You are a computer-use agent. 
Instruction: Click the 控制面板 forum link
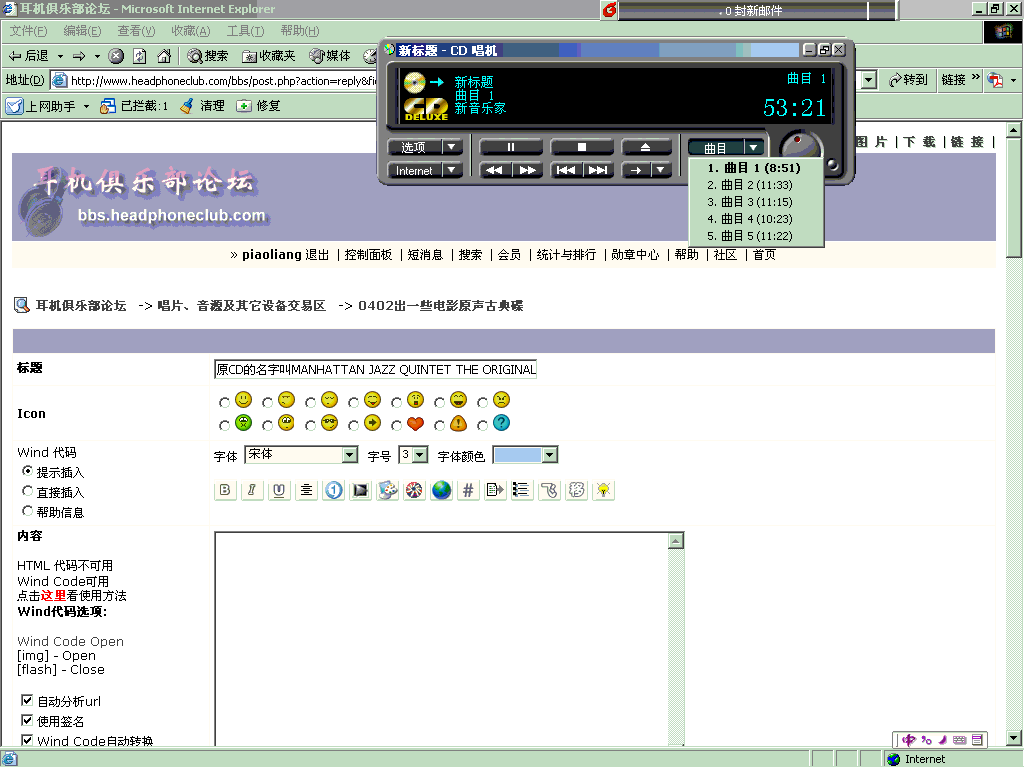[368, 255]
